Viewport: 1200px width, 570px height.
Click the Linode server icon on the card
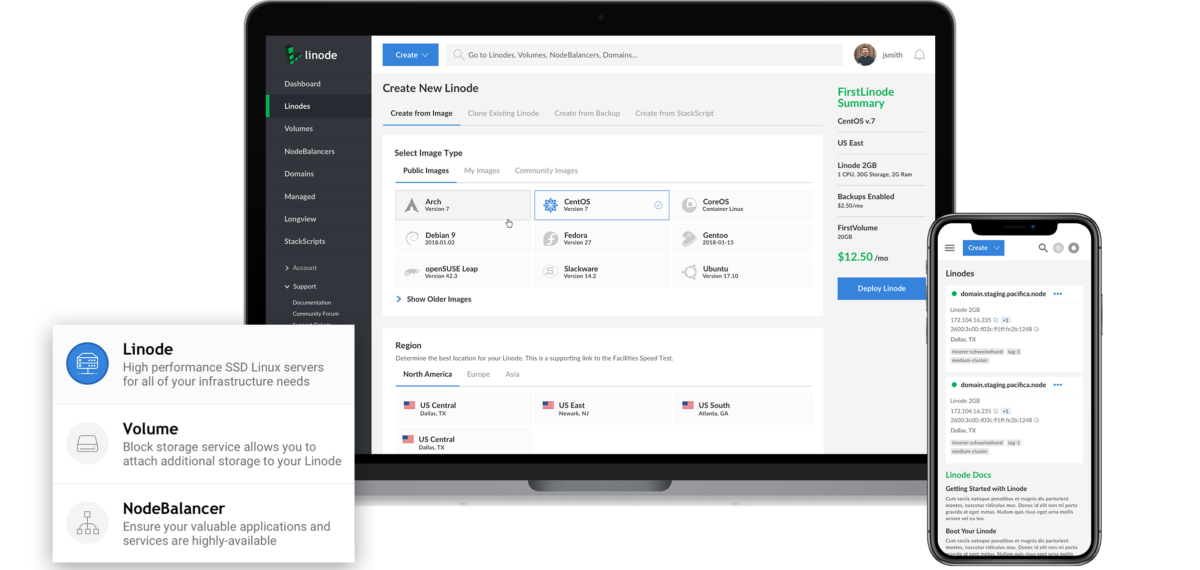(x=87, y=363)
